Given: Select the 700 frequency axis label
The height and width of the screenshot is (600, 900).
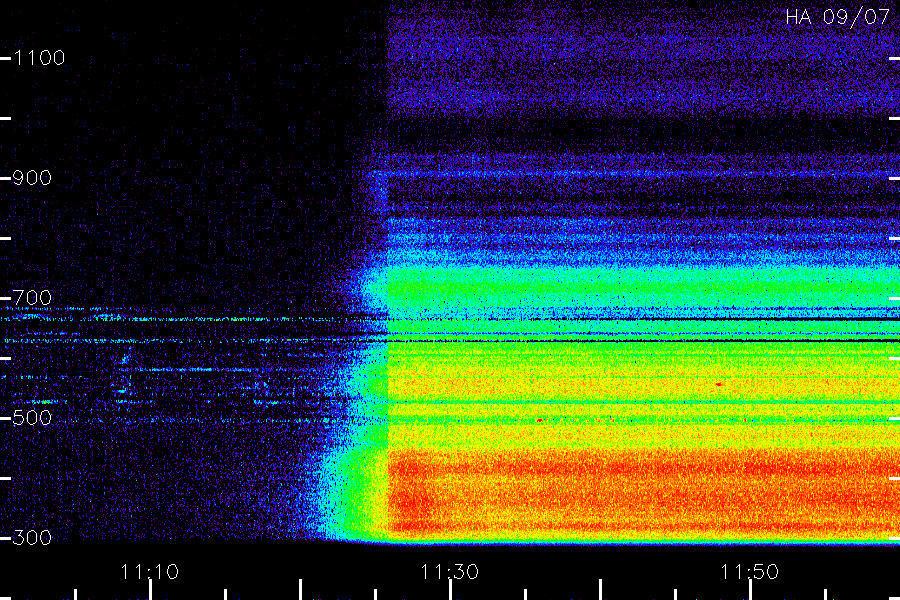Looking at the screenshot, I should (32, 298).
